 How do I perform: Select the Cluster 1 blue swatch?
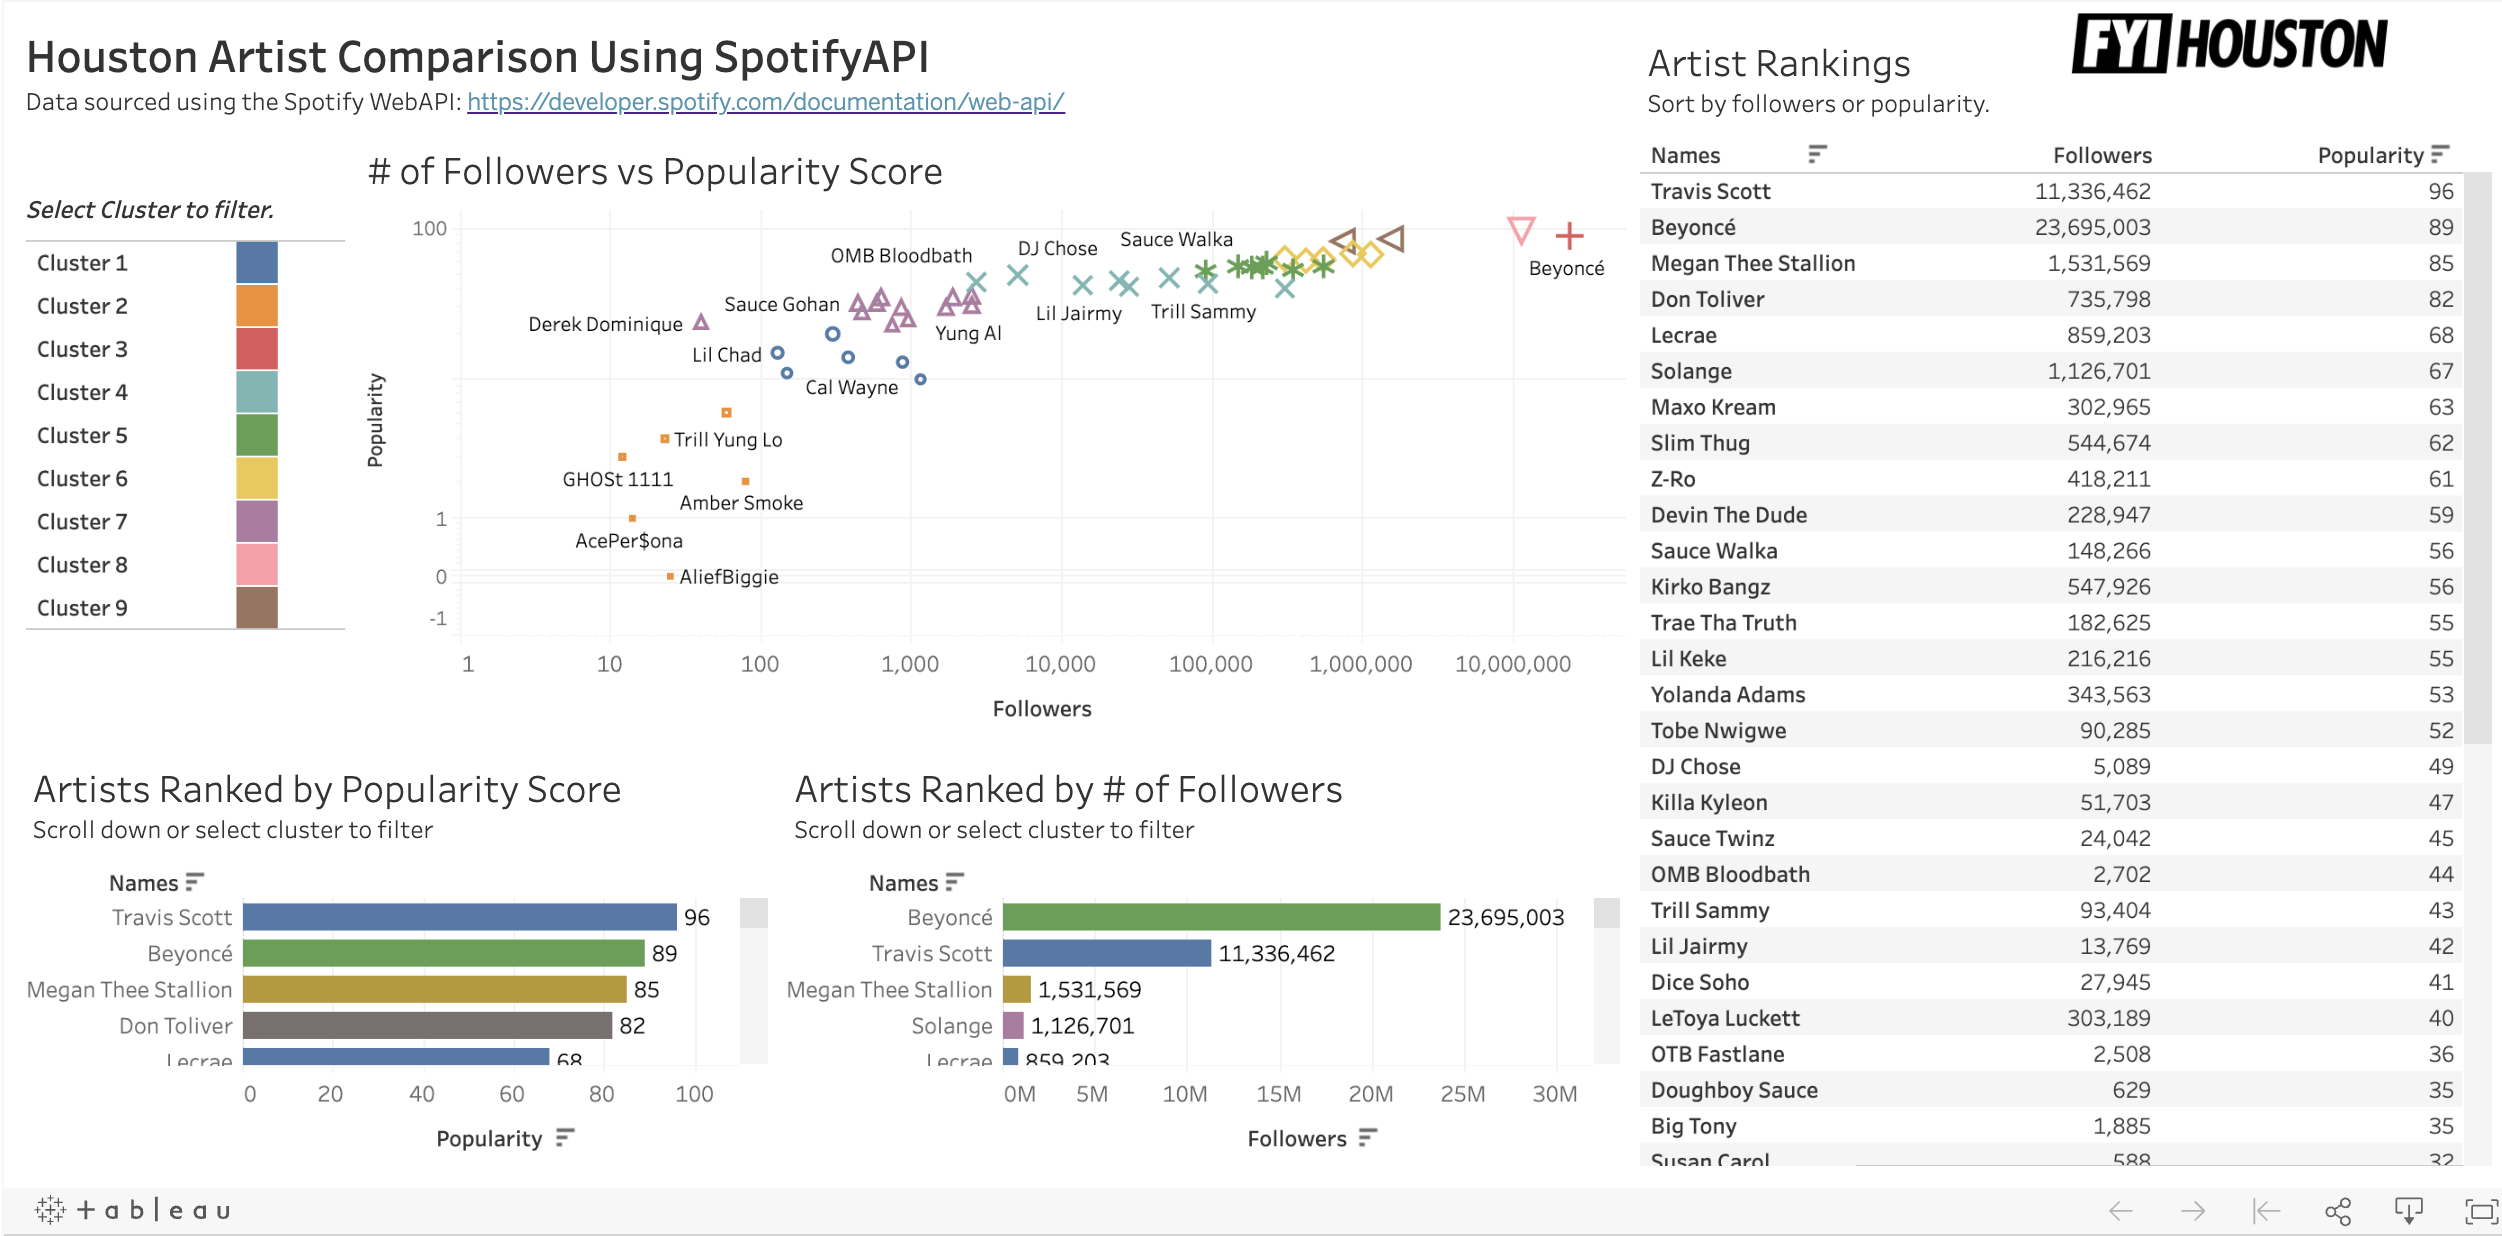tap(257, 263)
